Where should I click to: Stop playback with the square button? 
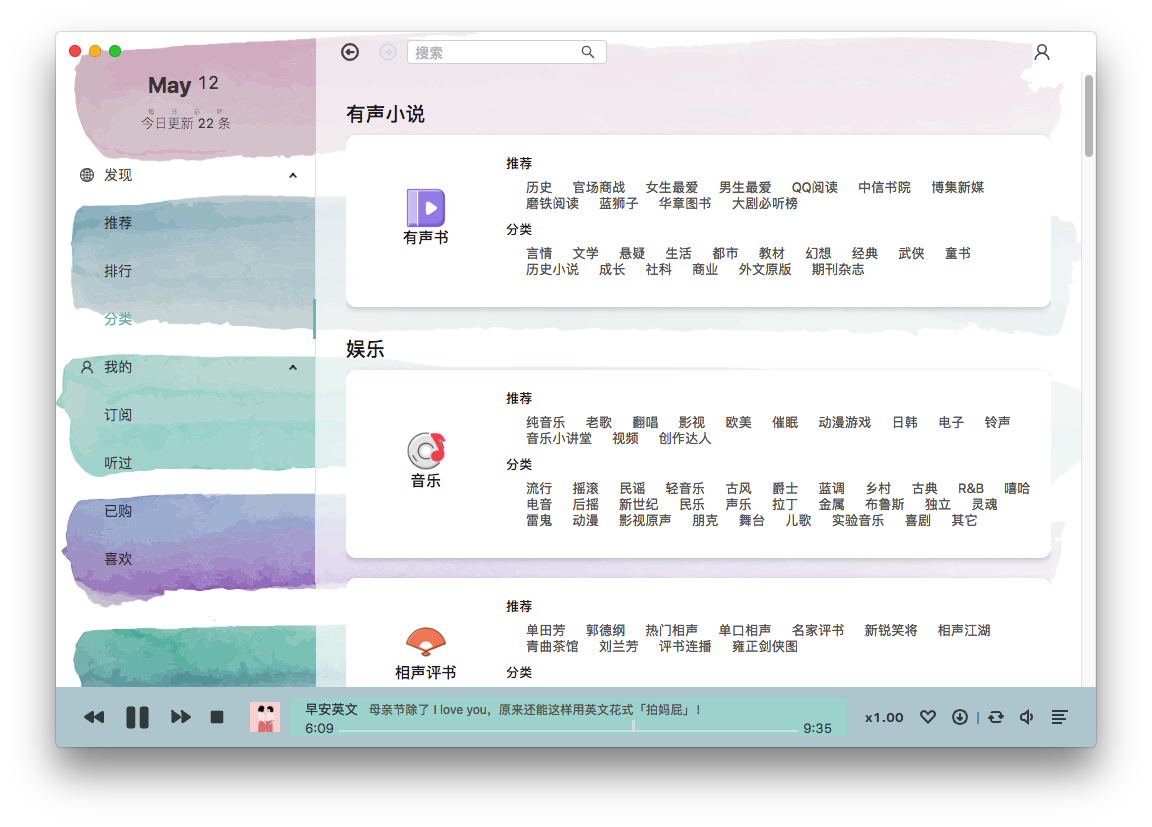point(217,717)
